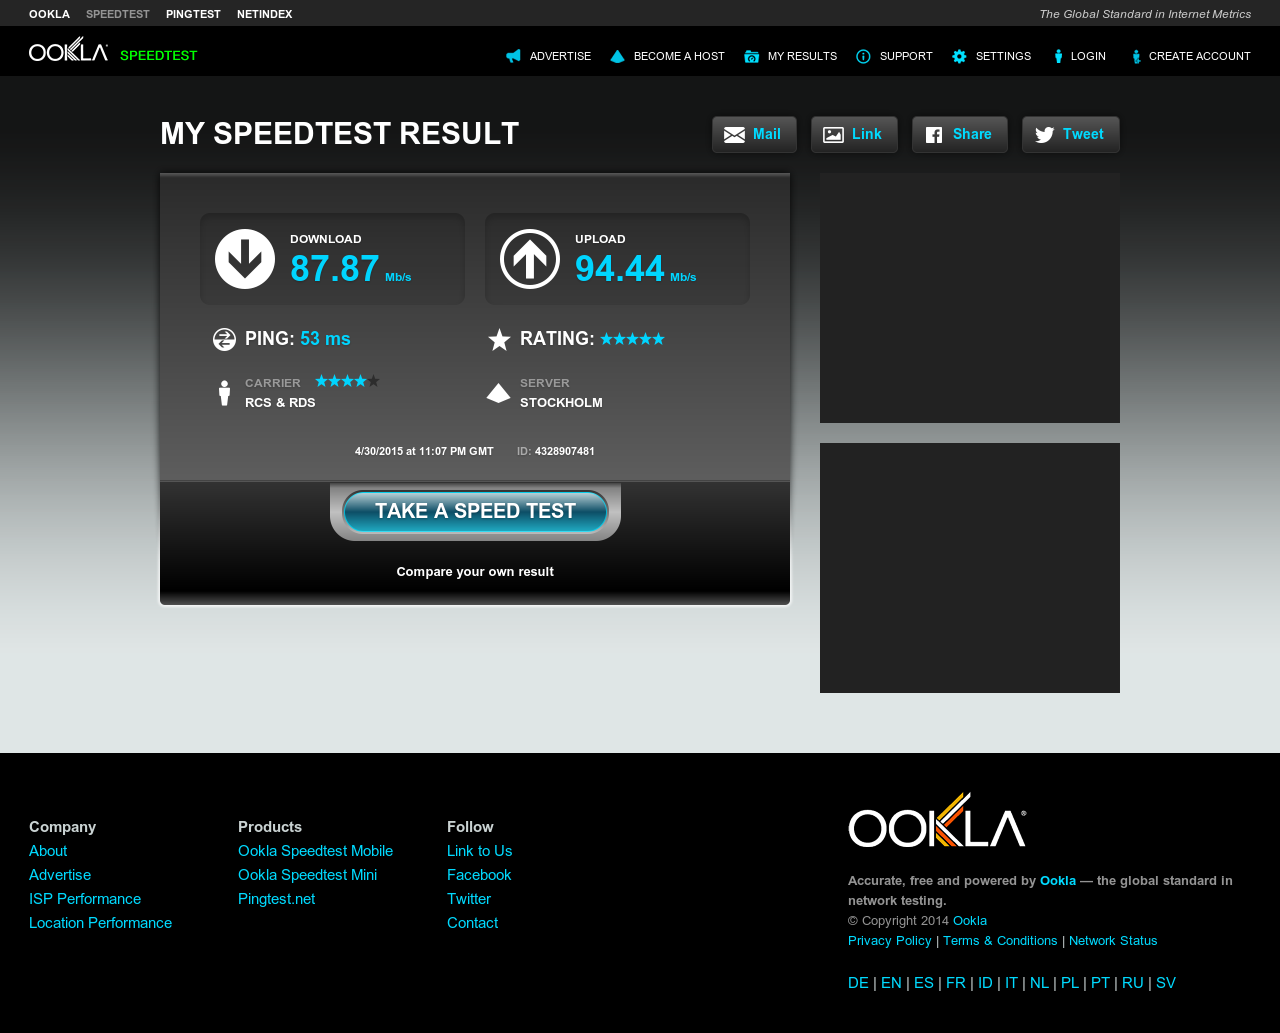Open the Privacy Policy link
The image size is (1280, 1033).
point(890,941)
